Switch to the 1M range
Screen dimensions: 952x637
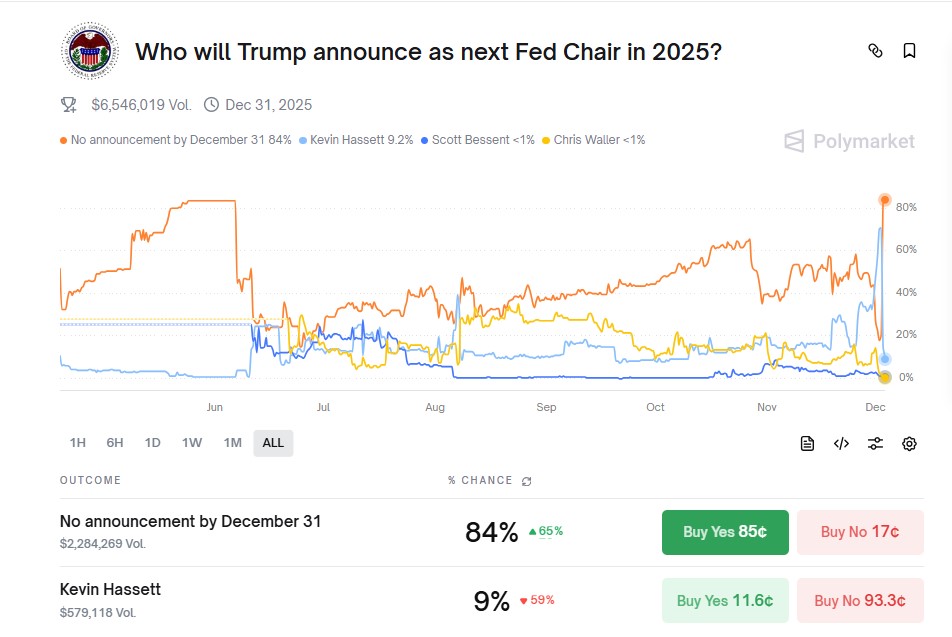point(232,443)
